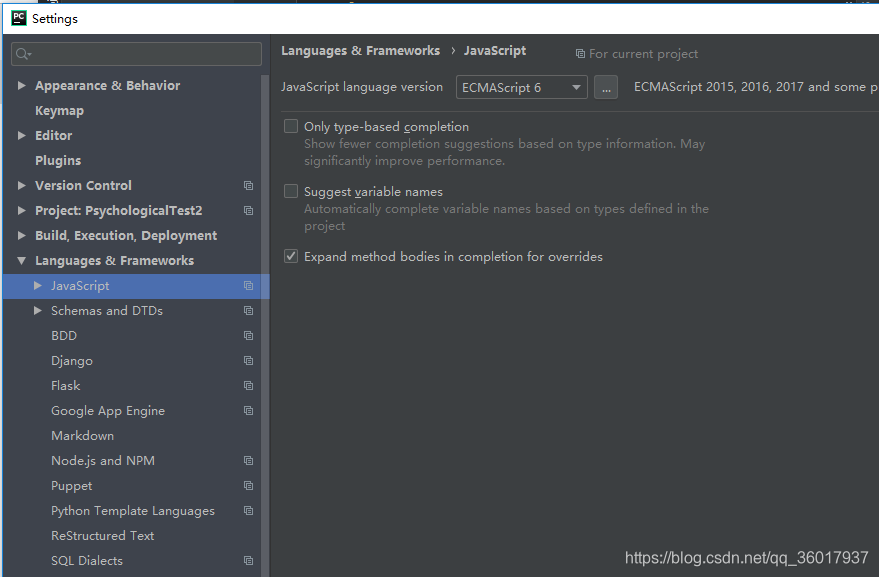The width and height of the screenshot is (879, 577).
Task: Click Schemas and DTDs entry
Action: click(107, 311)
